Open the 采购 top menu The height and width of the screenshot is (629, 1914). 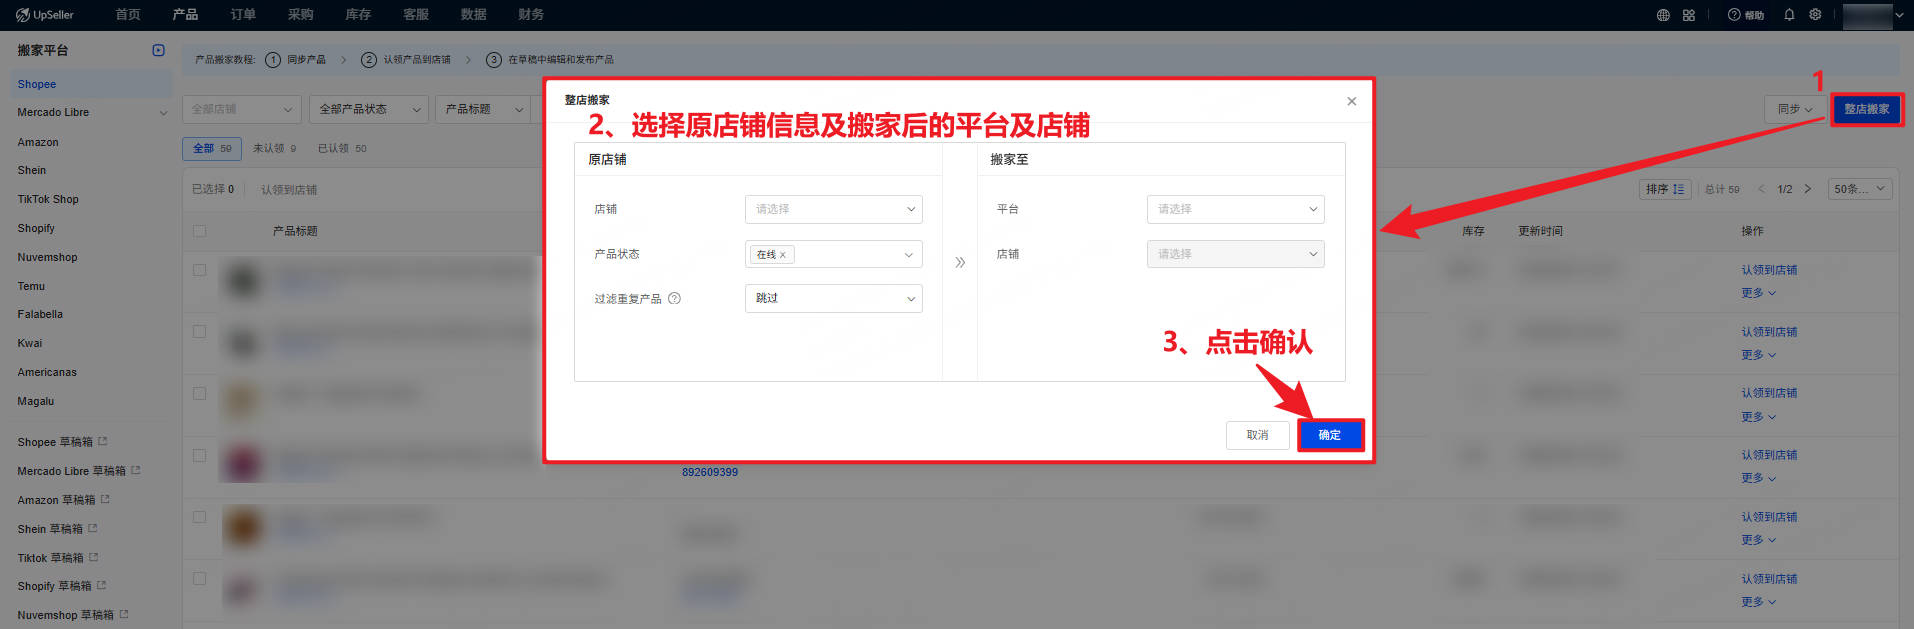coord(300,15)
